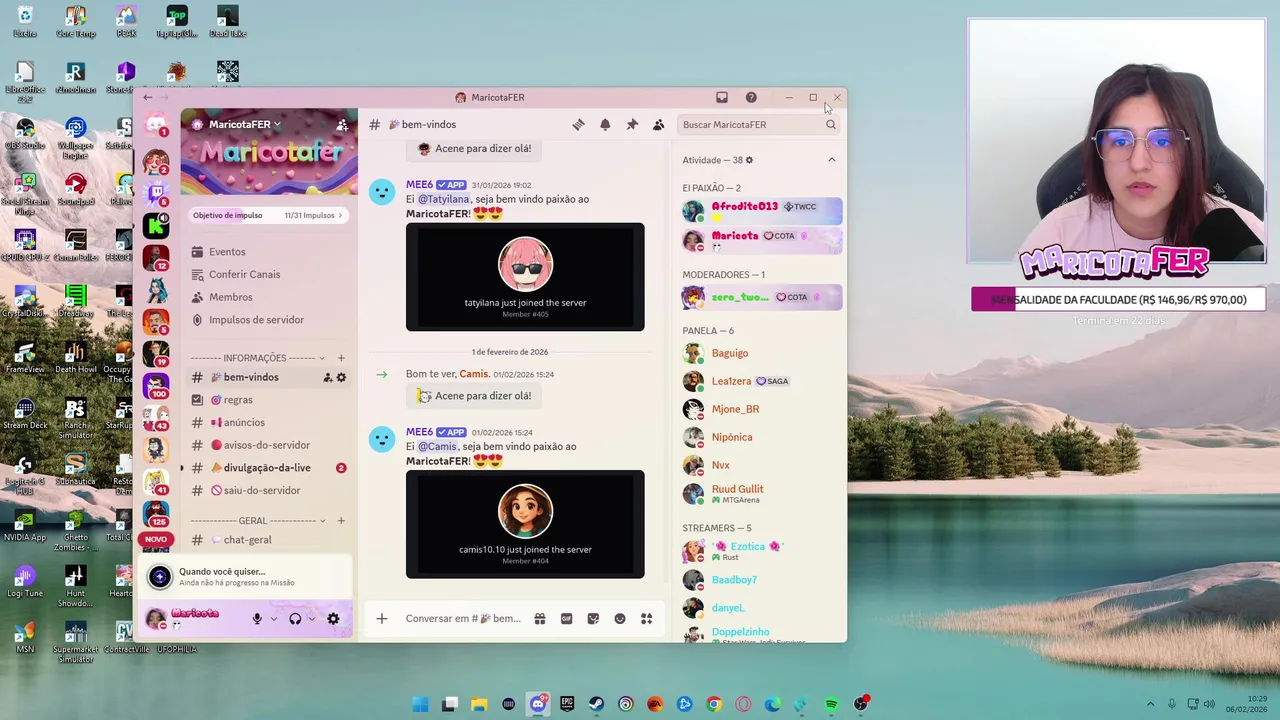Click the @Tatyilana mention
This screenshot has height=720, width=1280.
(x=443, y=199)
